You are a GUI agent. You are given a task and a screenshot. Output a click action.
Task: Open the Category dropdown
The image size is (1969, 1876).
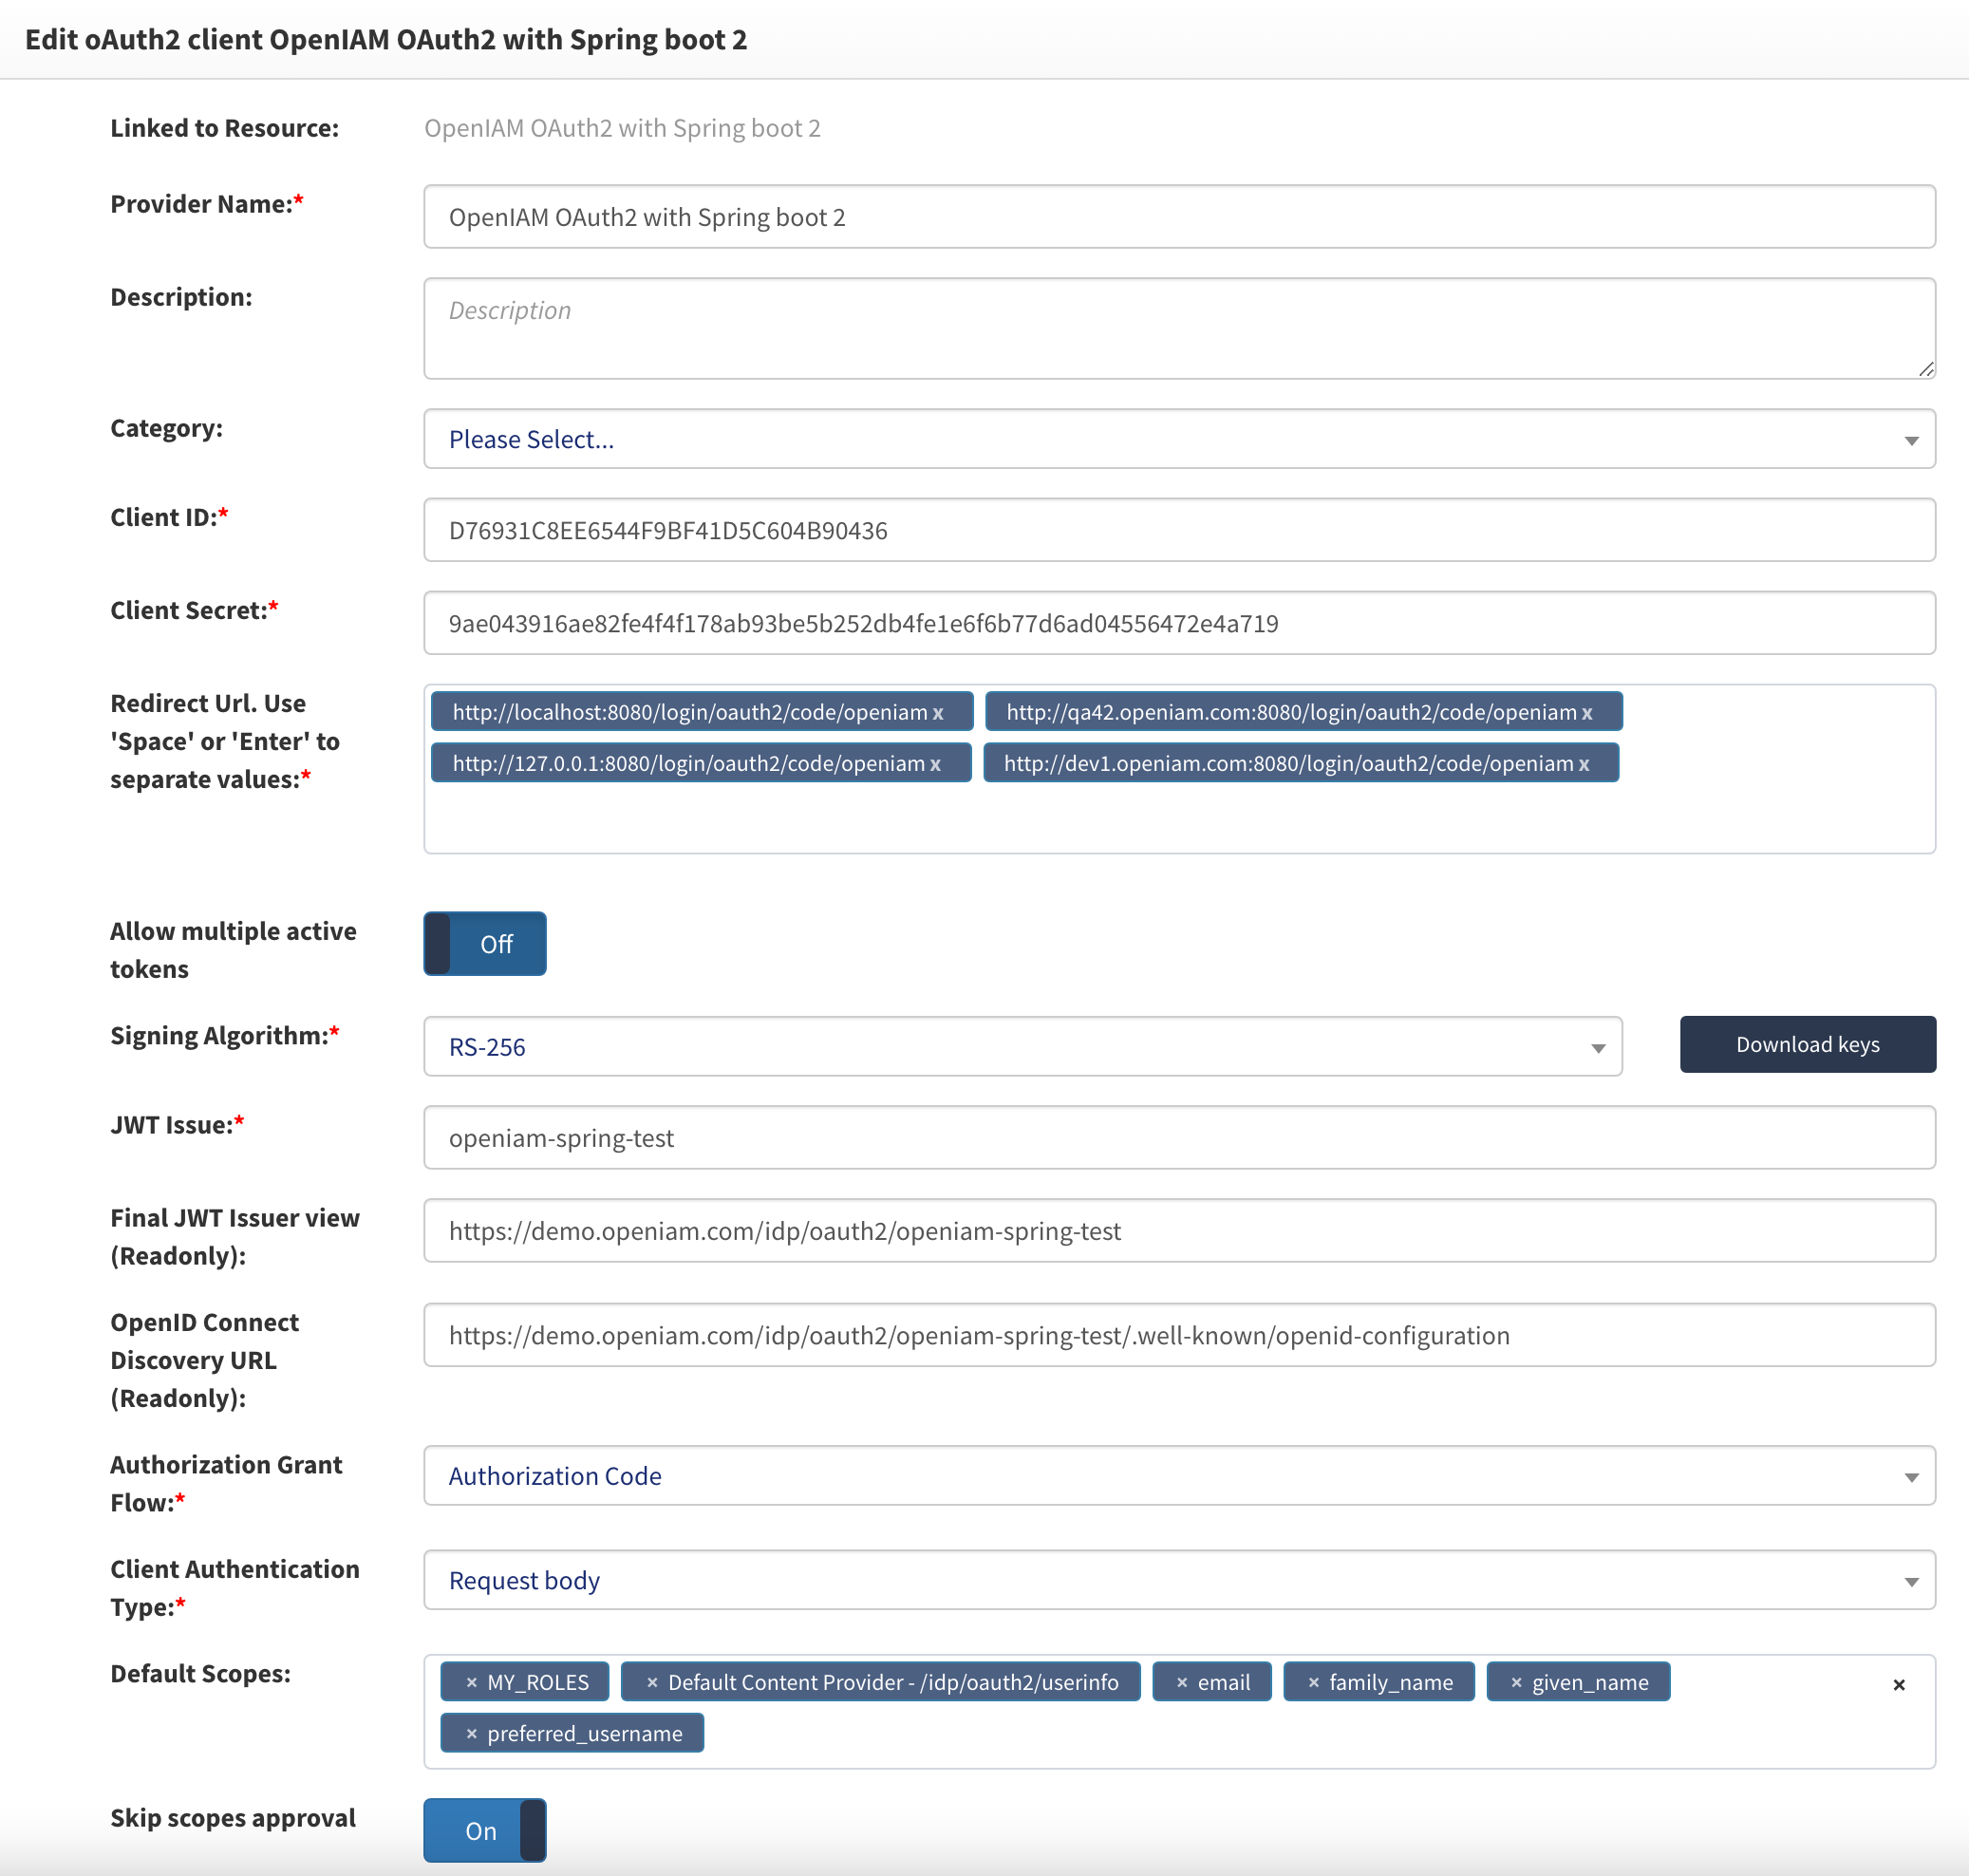[x=1179, y=439]
